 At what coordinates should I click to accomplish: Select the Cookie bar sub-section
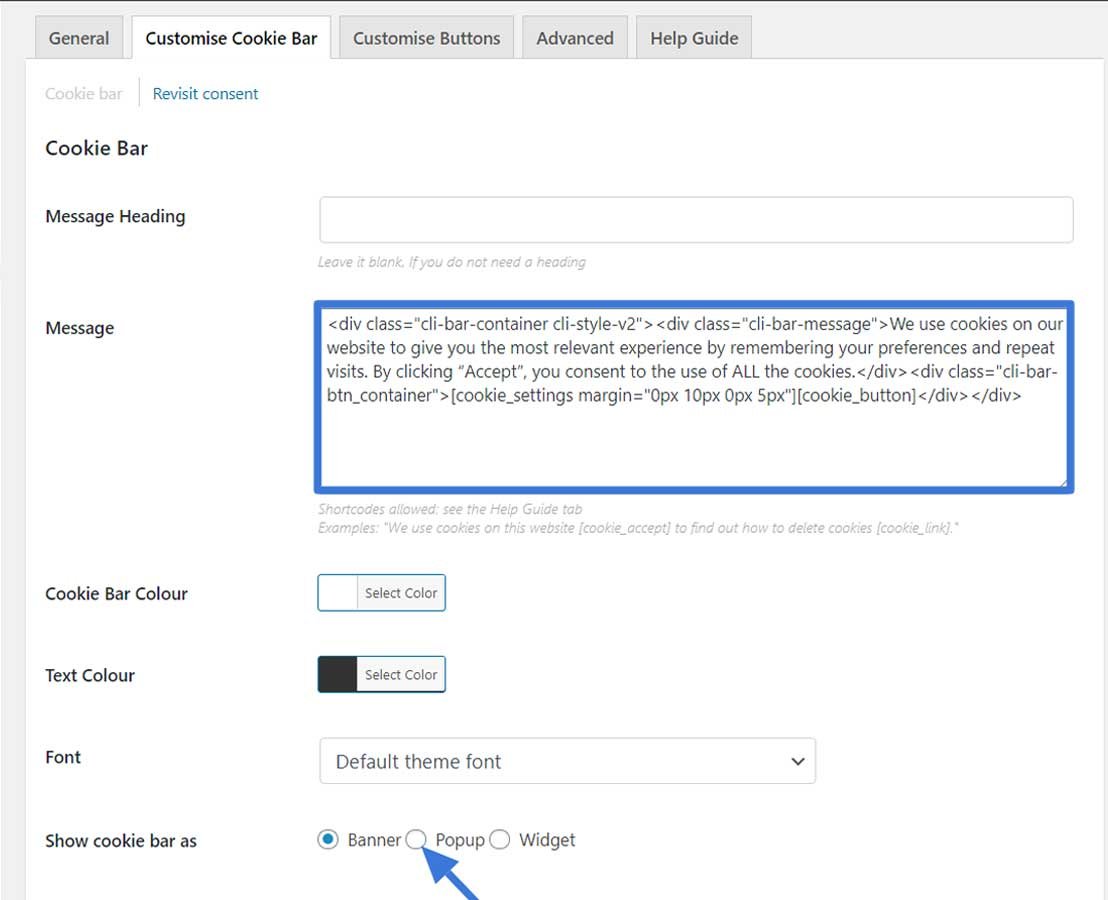[x=84, y=92]
